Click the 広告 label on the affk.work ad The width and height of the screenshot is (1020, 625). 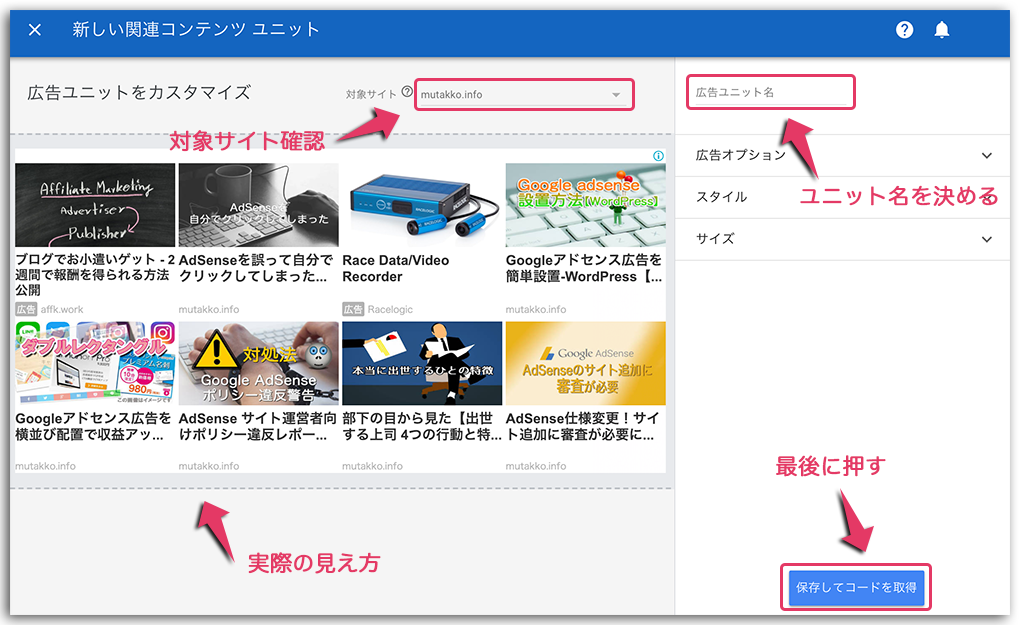coord(28,309)
